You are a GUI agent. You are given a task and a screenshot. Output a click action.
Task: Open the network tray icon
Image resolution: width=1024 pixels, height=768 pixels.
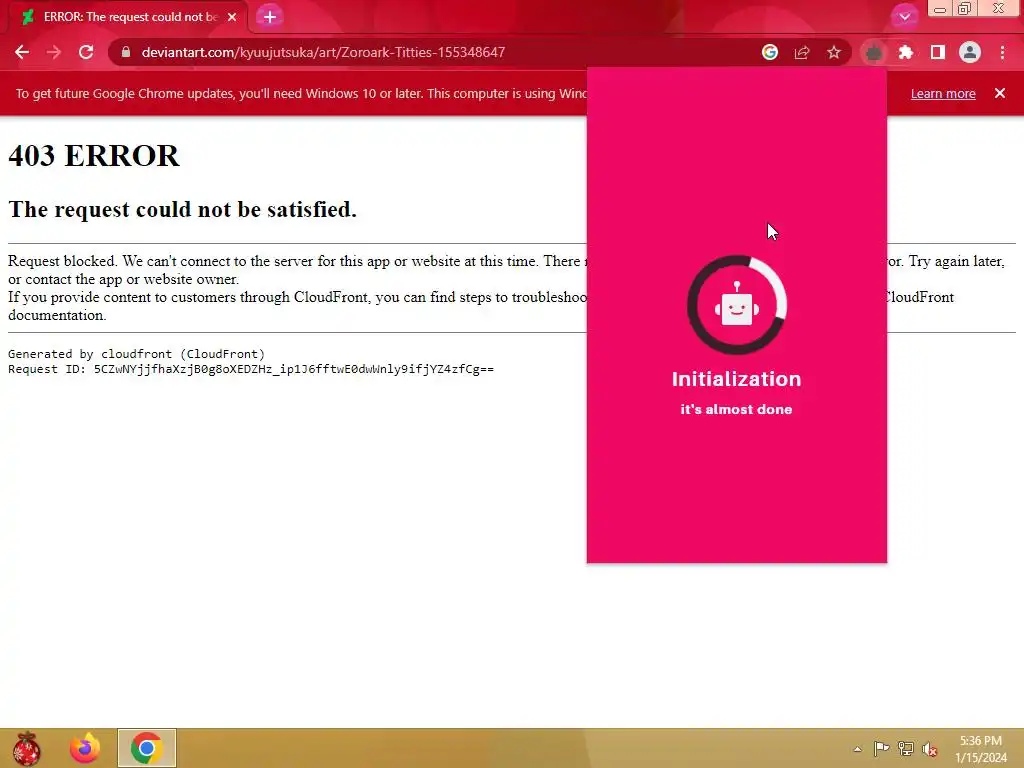click(x=906, y=748)
